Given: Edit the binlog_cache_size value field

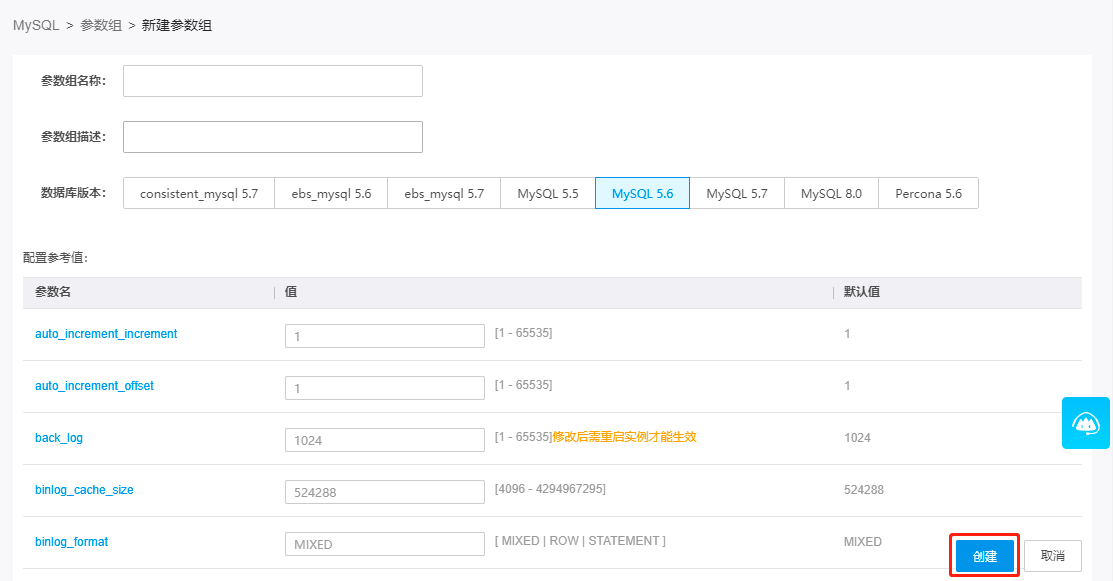Looking at the screenshot, I should coord(384,492).
